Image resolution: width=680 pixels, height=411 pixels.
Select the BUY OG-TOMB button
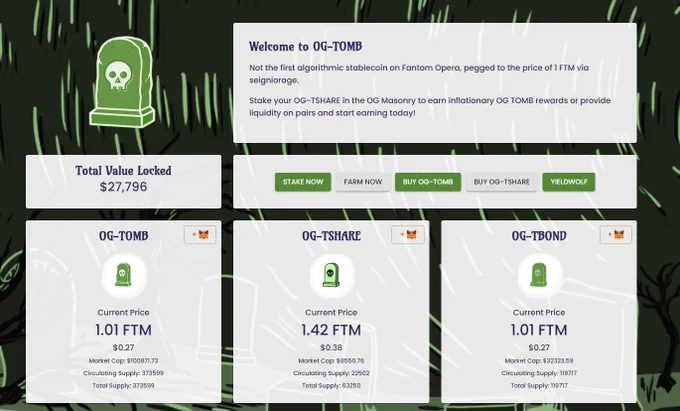pyautogui.click(x=428, y=182)
